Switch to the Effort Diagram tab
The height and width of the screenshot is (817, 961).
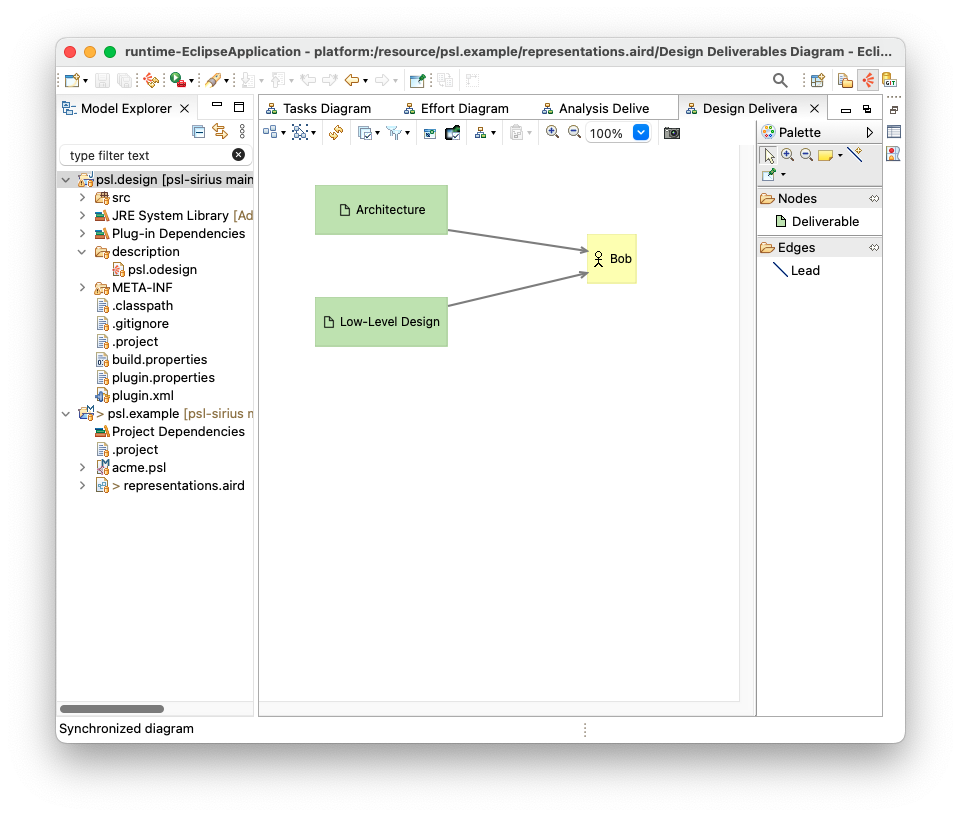[464, 109]
